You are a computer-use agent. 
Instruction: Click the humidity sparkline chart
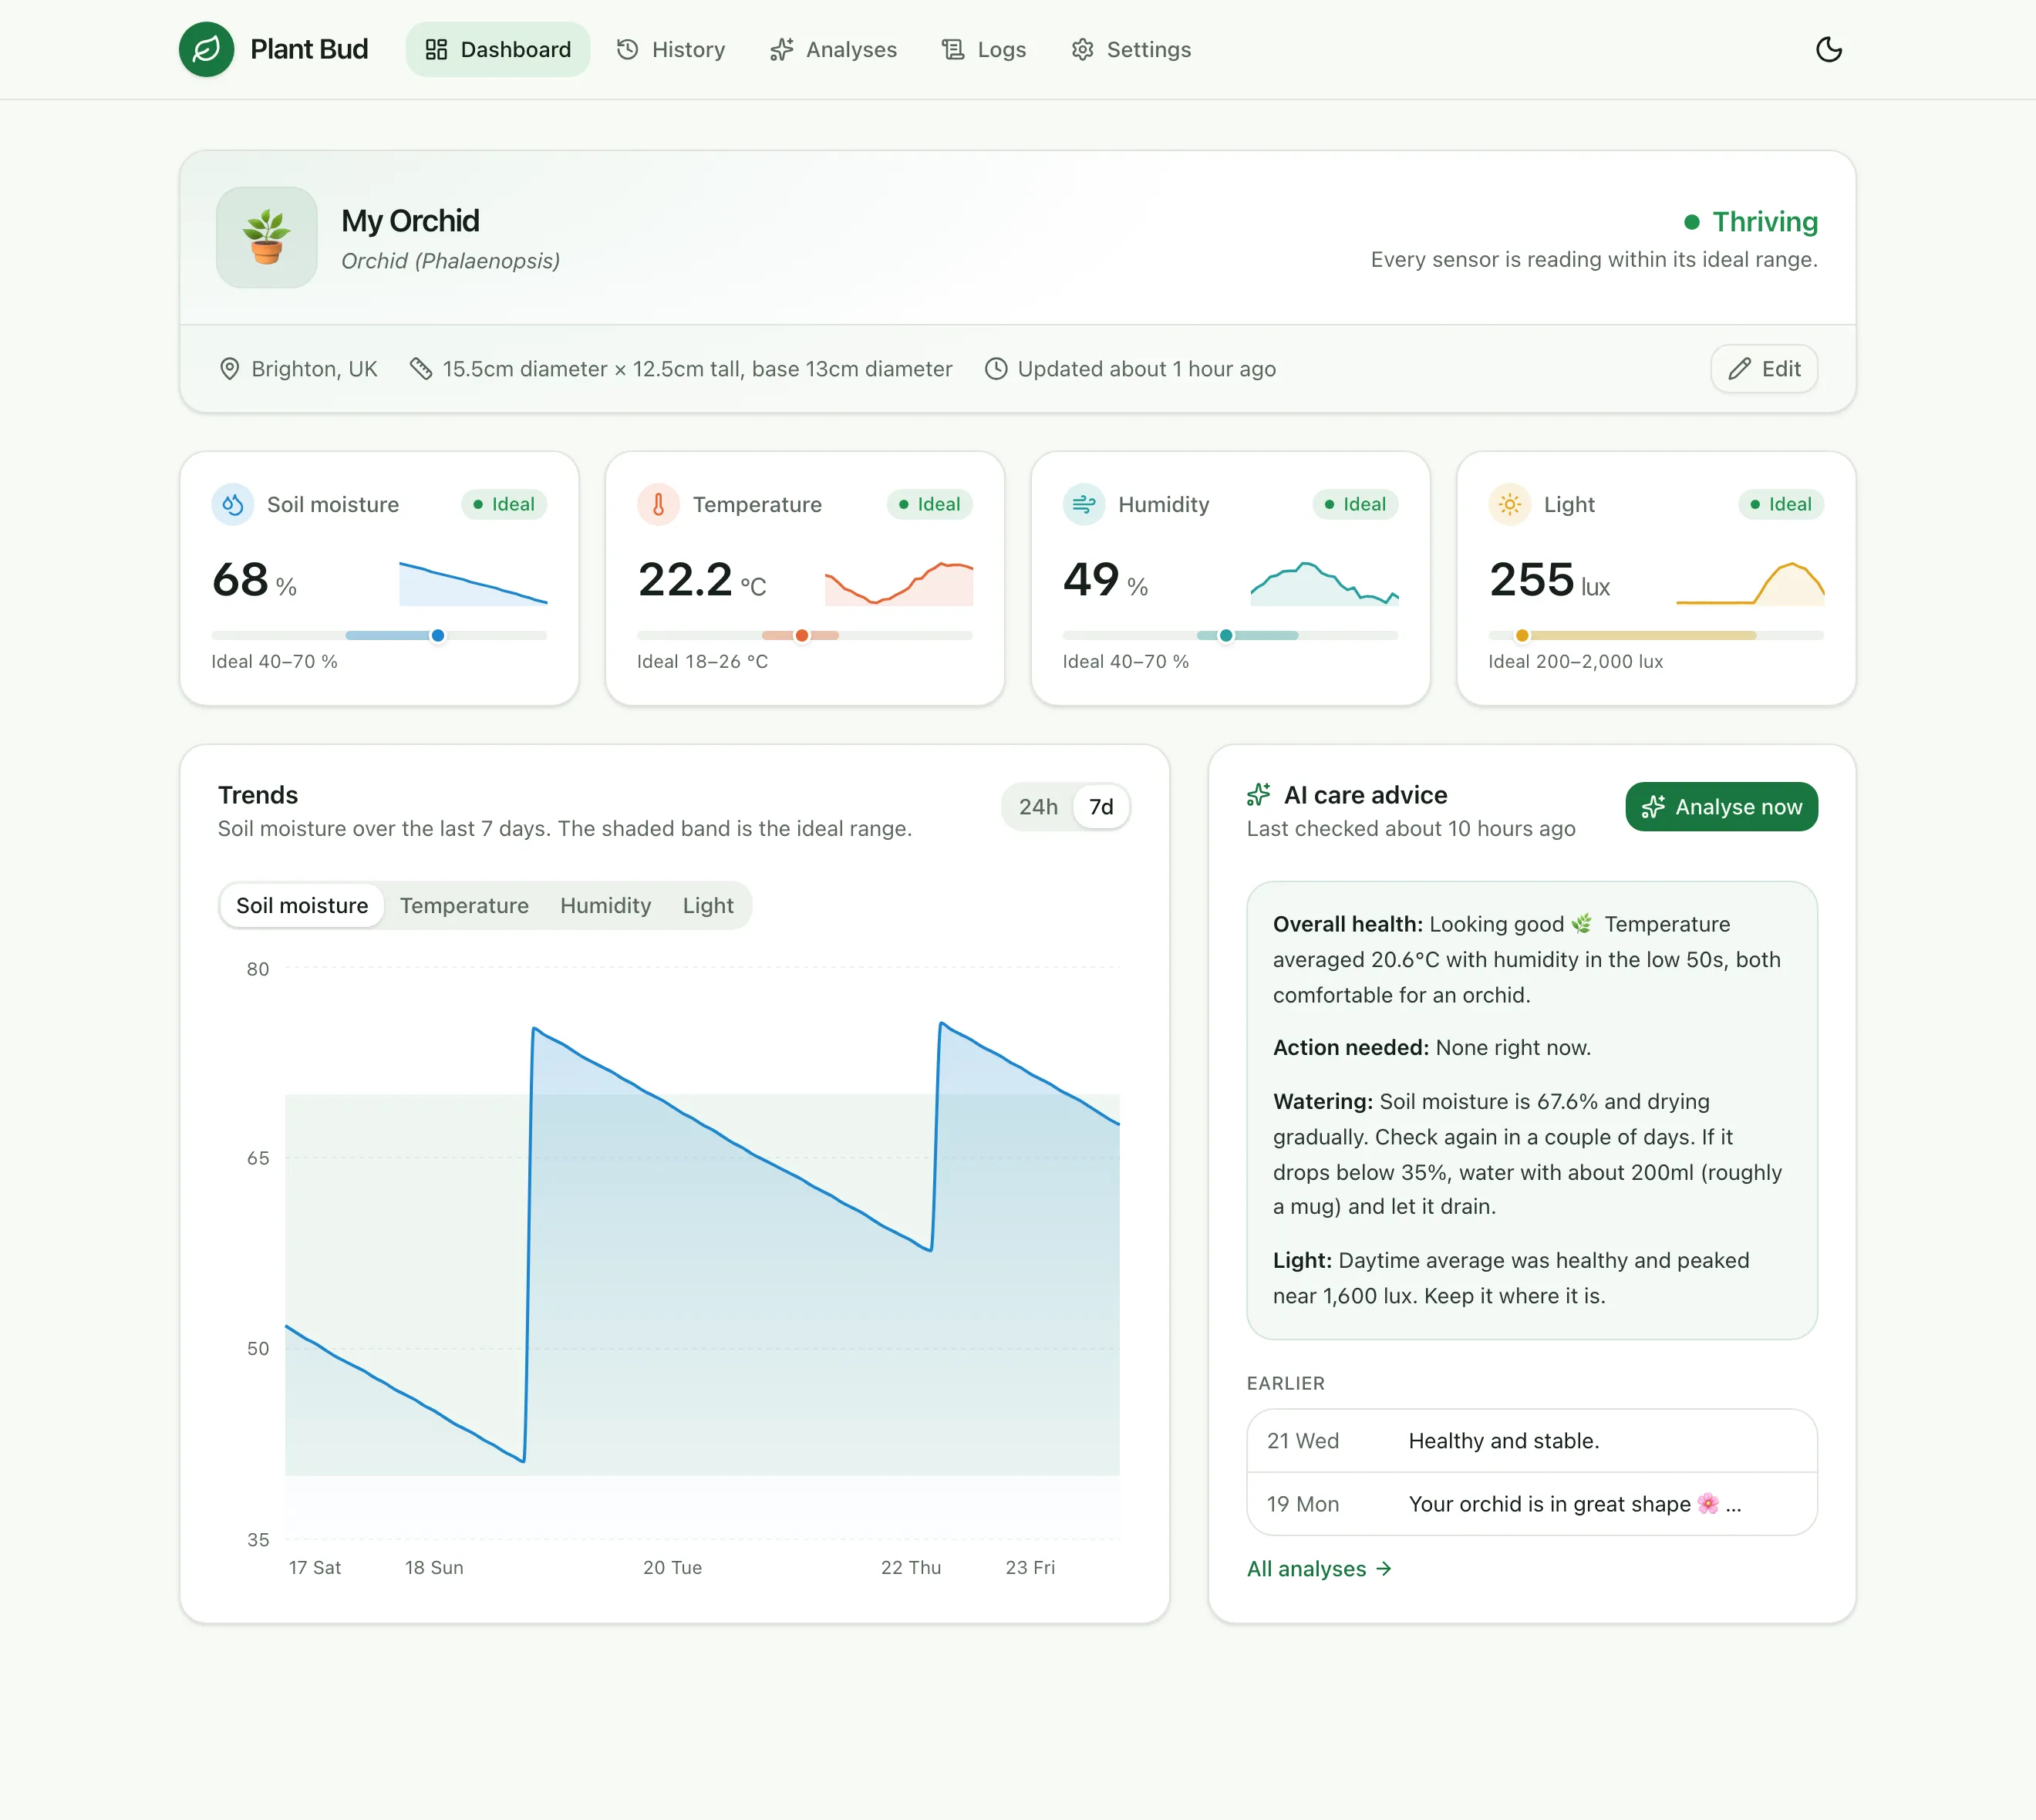point(1324,583)
